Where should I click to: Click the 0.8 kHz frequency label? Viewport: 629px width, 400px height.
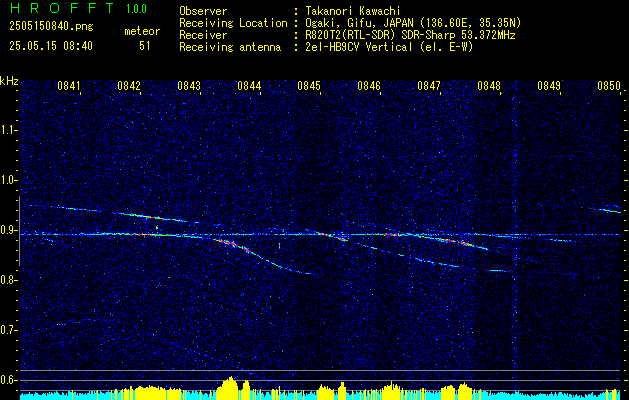tap(8, 280)
